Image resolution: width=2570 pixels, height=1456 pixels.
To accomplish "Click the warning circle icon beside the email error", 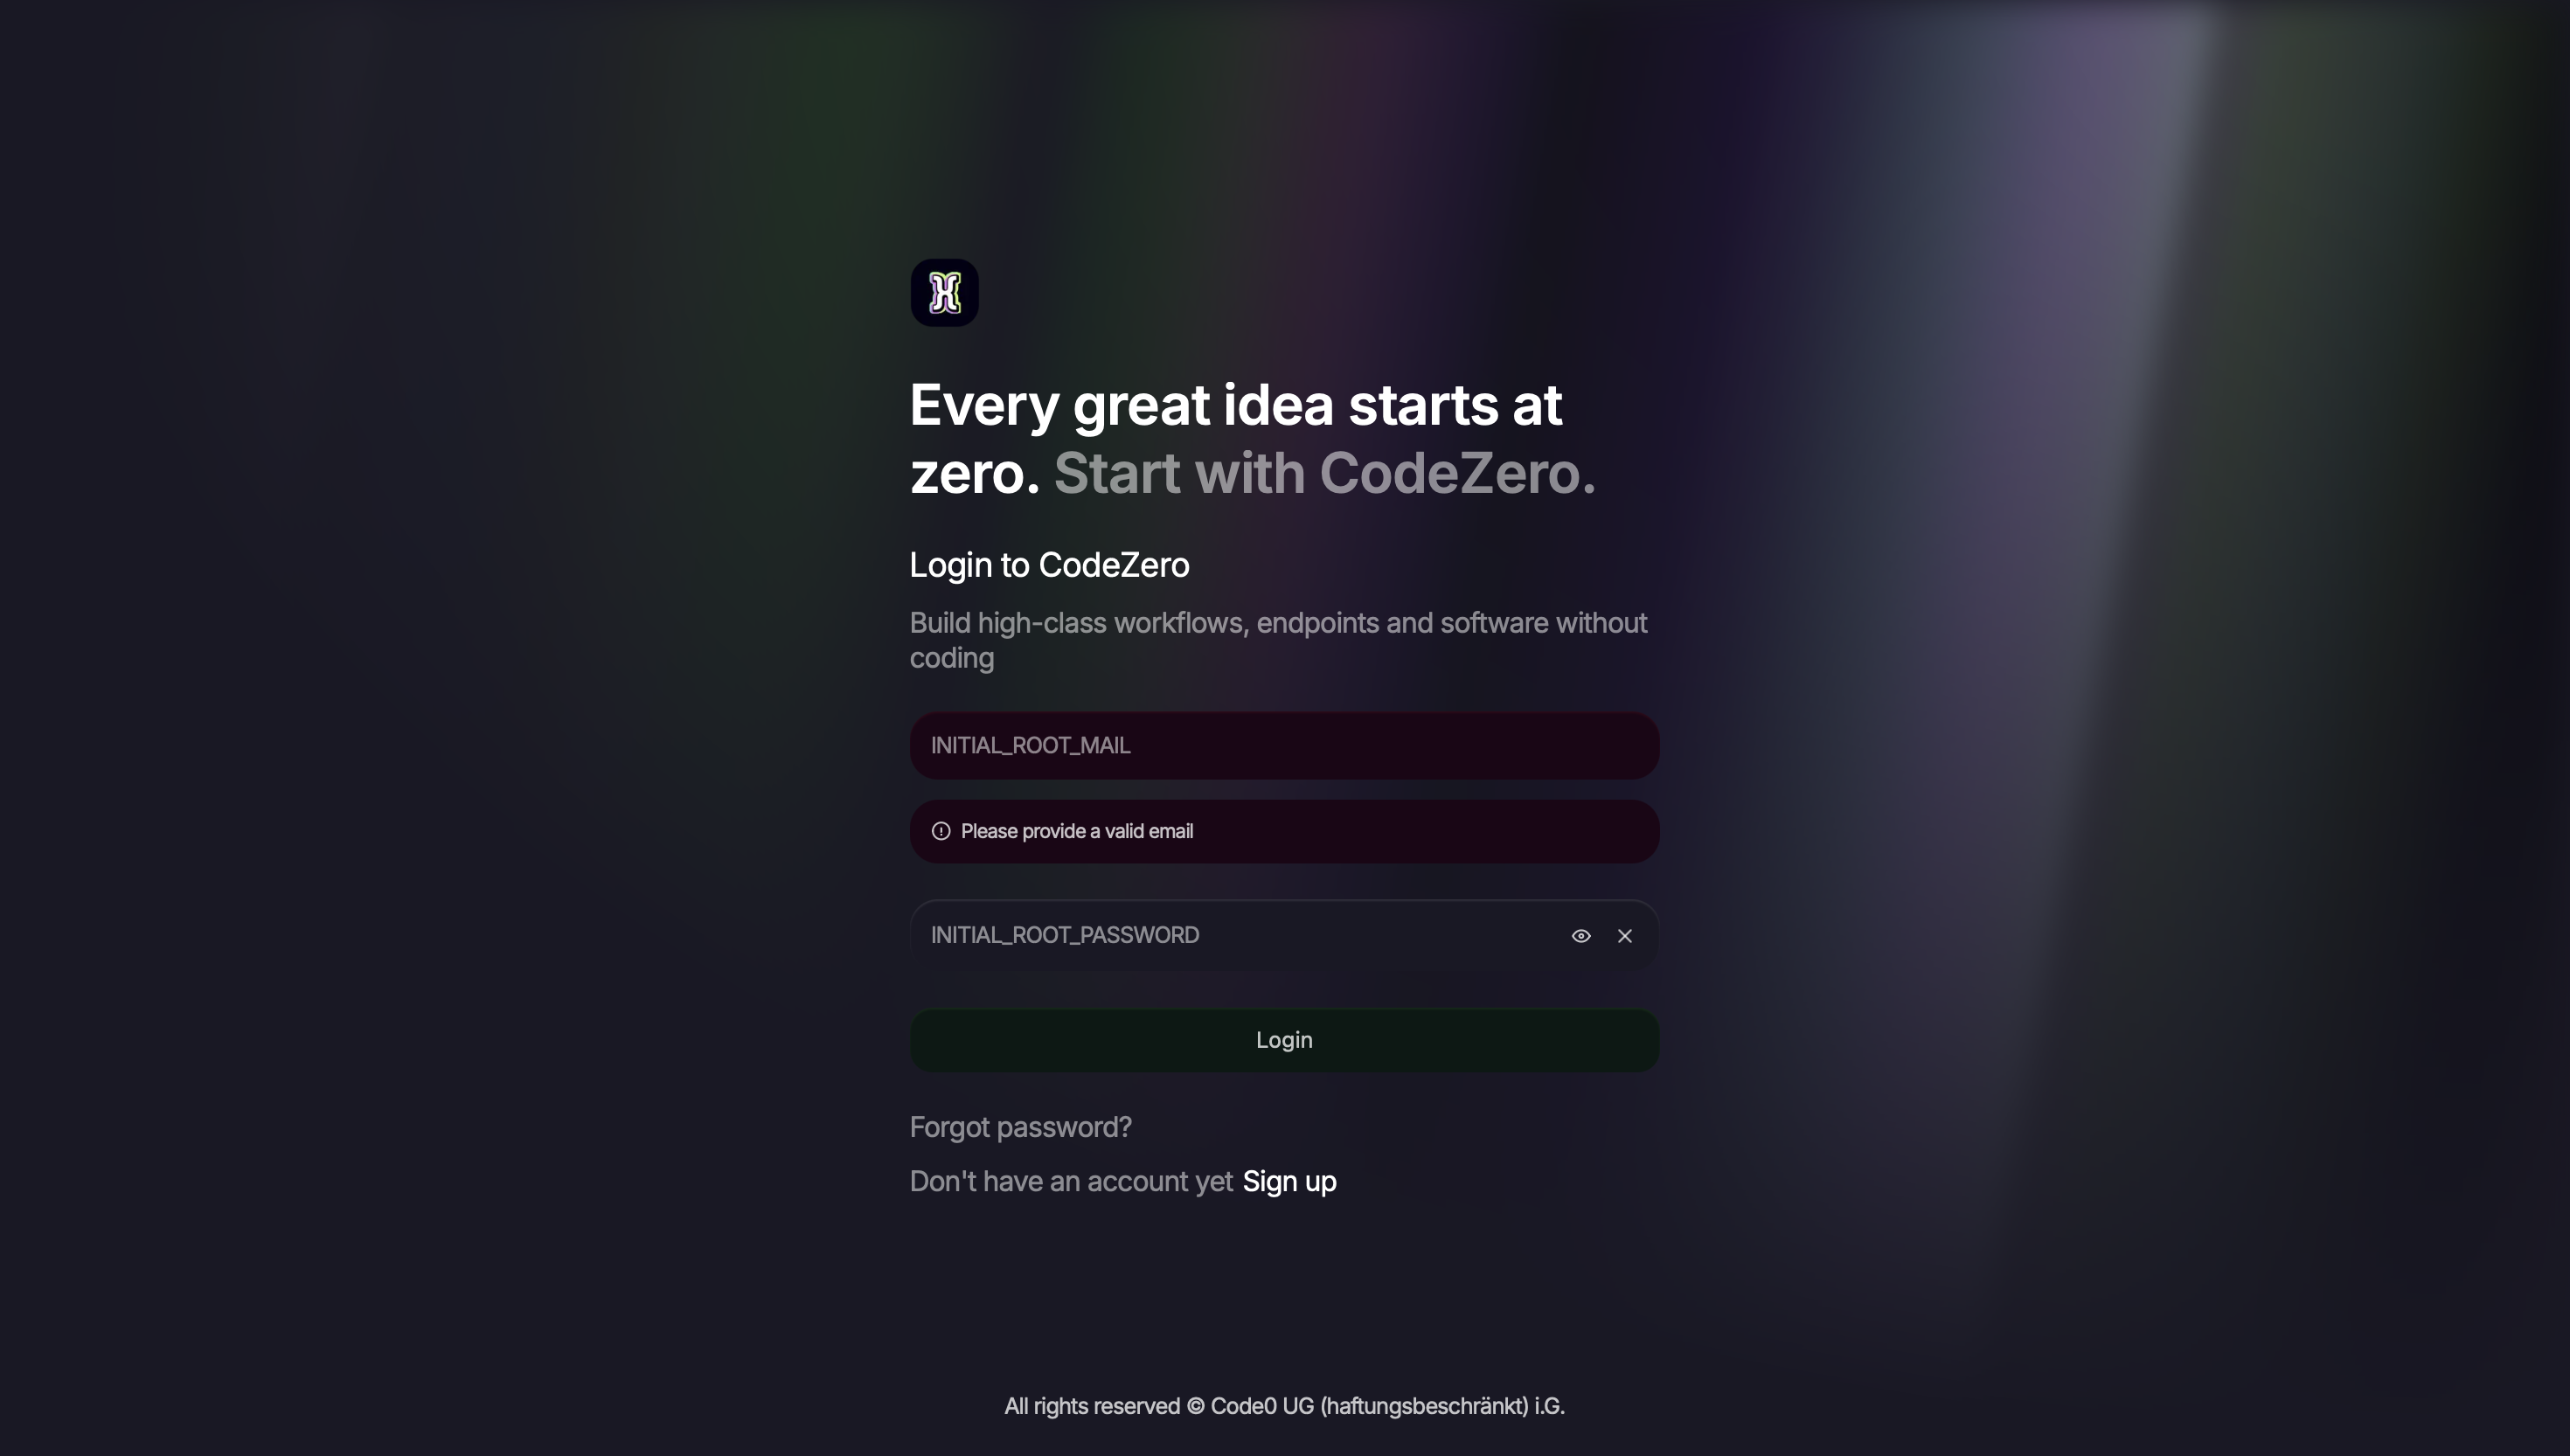I will 941,830.
